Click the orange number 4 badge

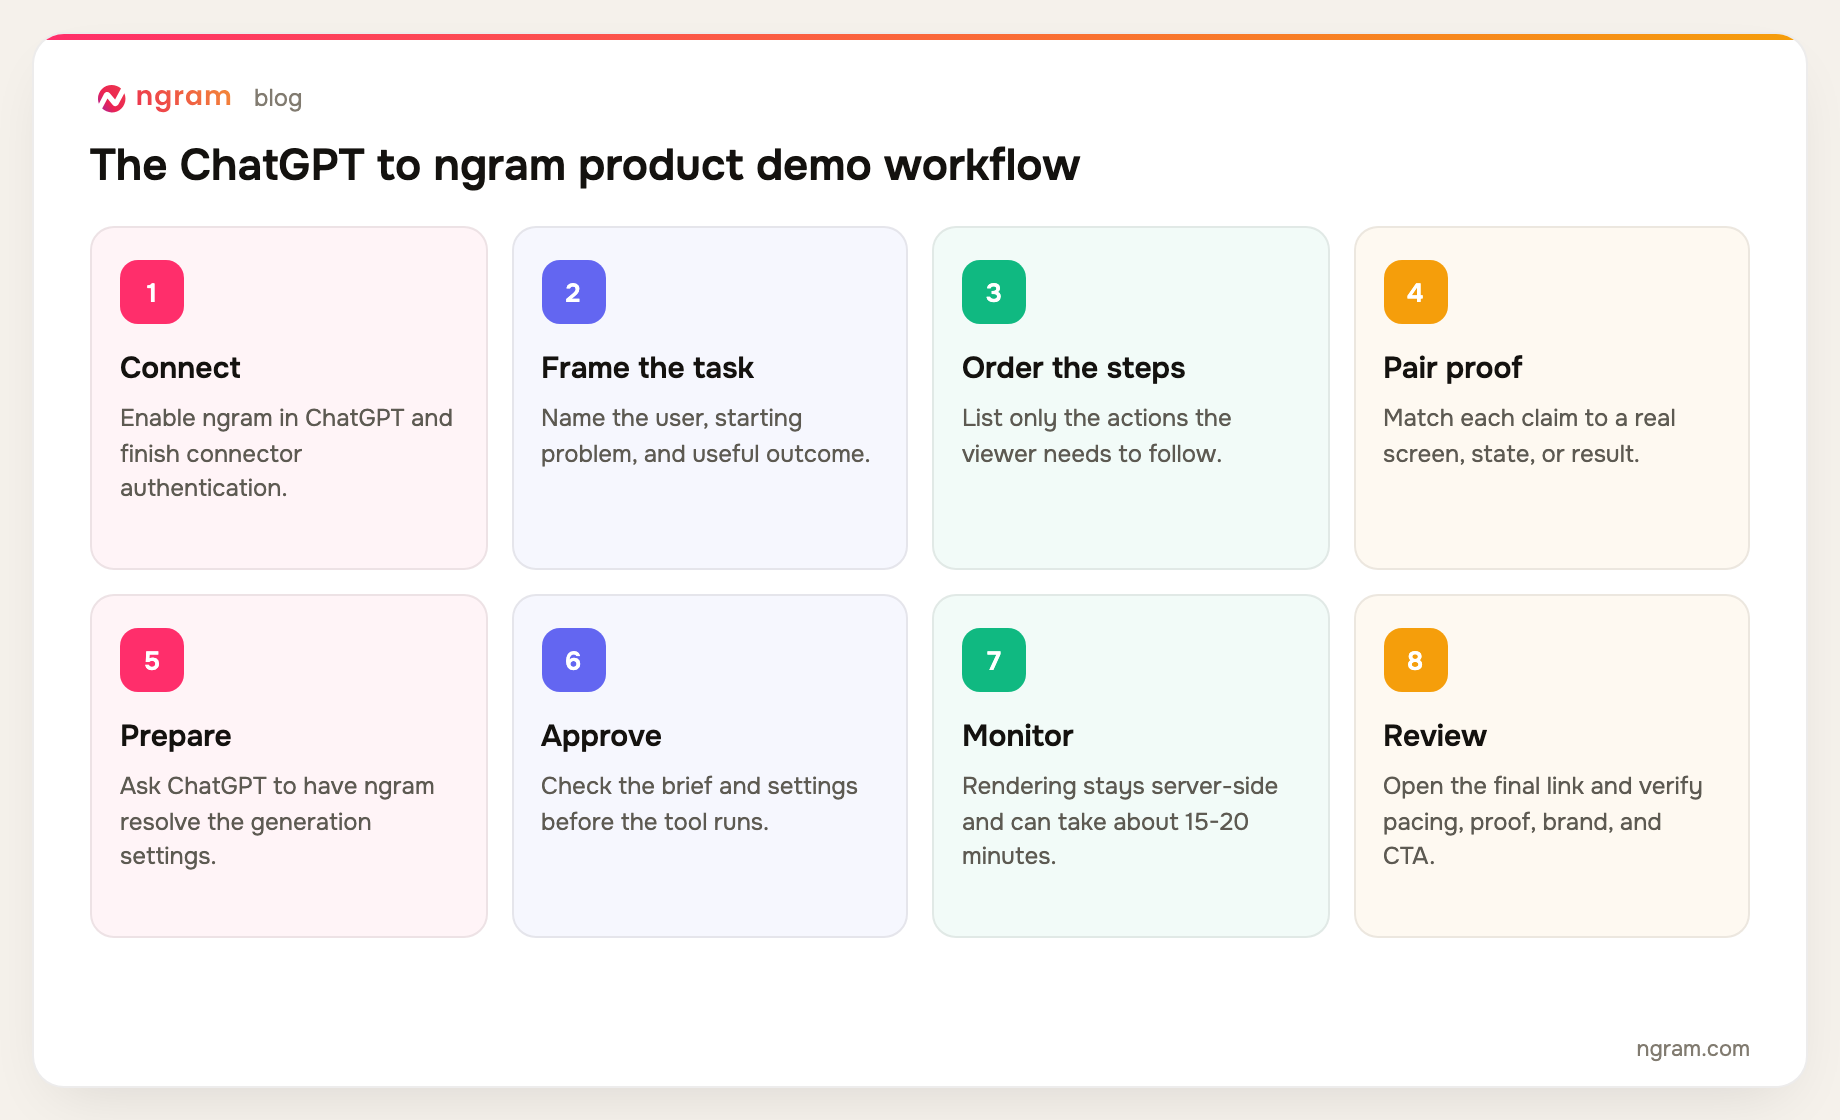(1416, 292)
